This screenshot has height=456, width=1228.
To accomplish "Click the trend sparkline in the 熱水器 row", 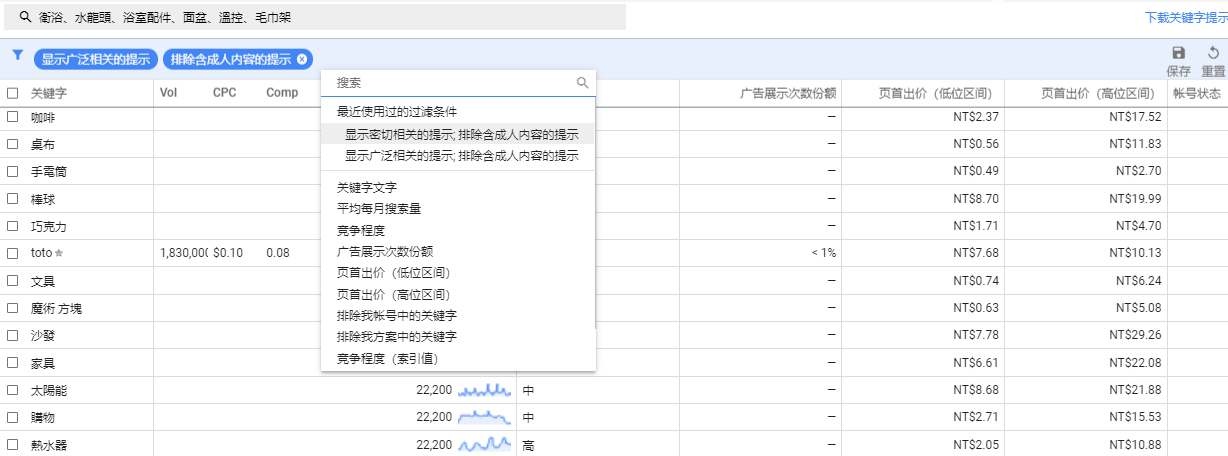I will coord(485,444).
